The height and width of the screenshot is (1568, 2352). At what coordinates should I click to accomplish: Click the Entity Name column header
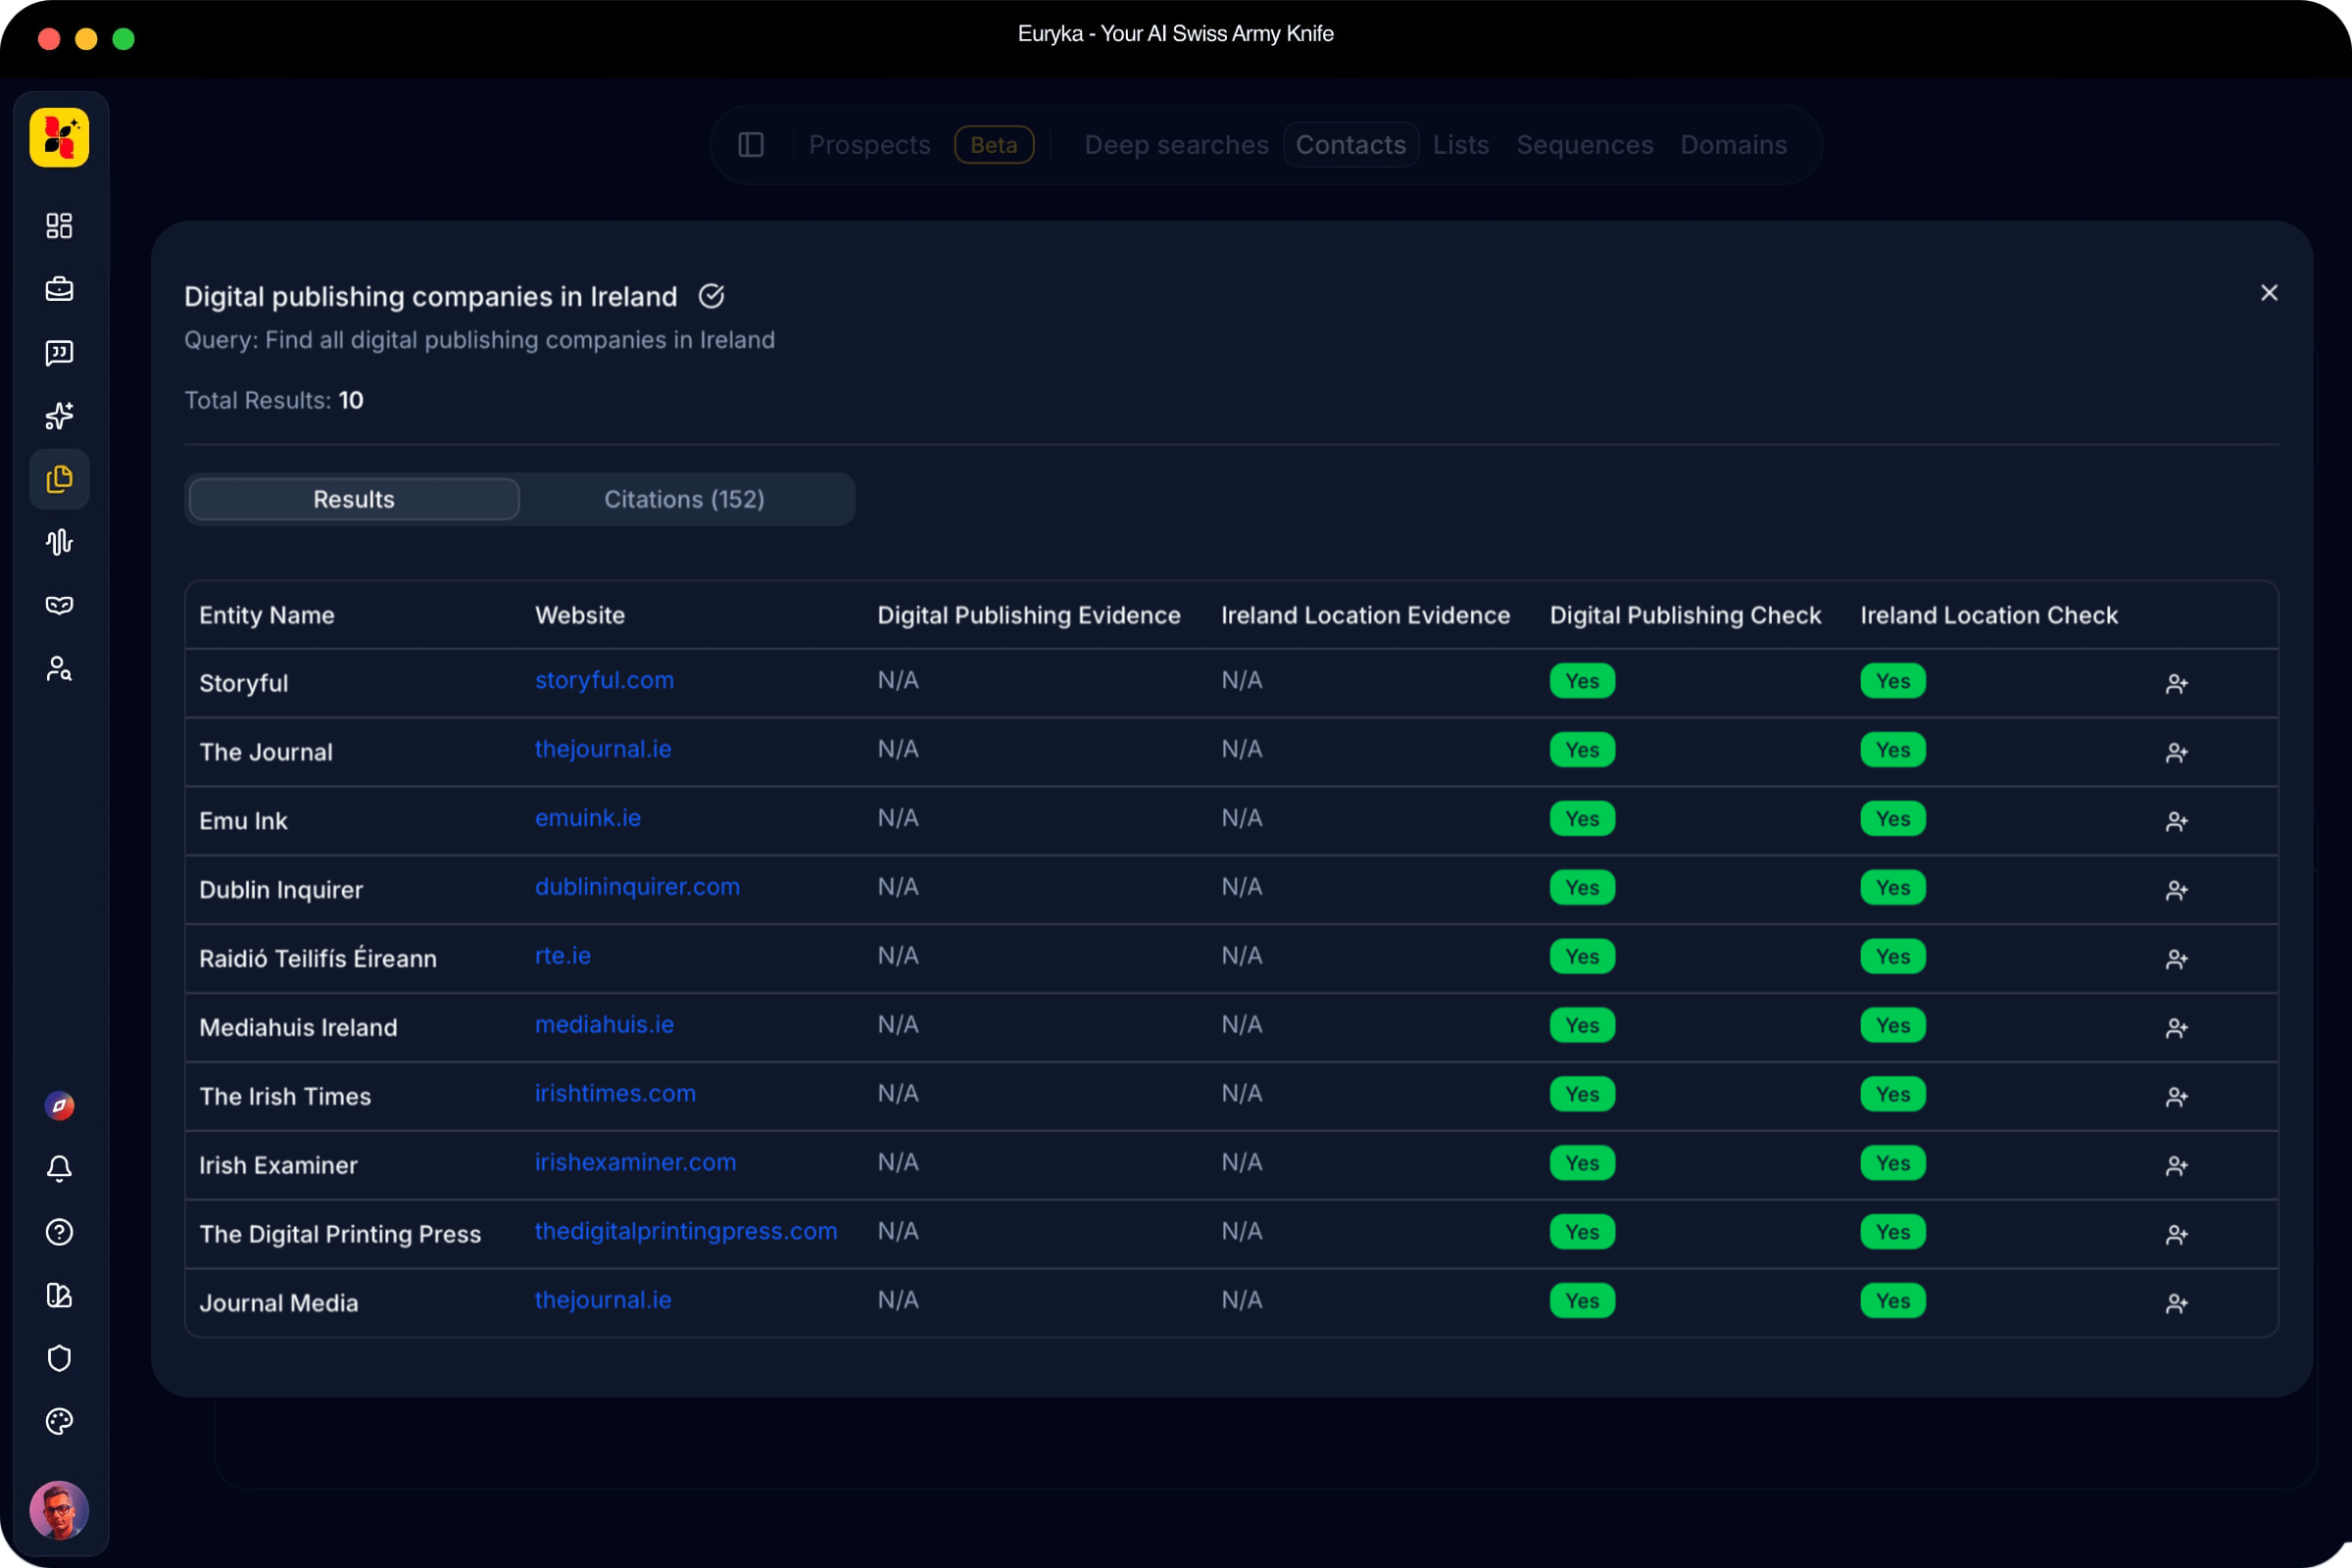[x=267, y=615]
